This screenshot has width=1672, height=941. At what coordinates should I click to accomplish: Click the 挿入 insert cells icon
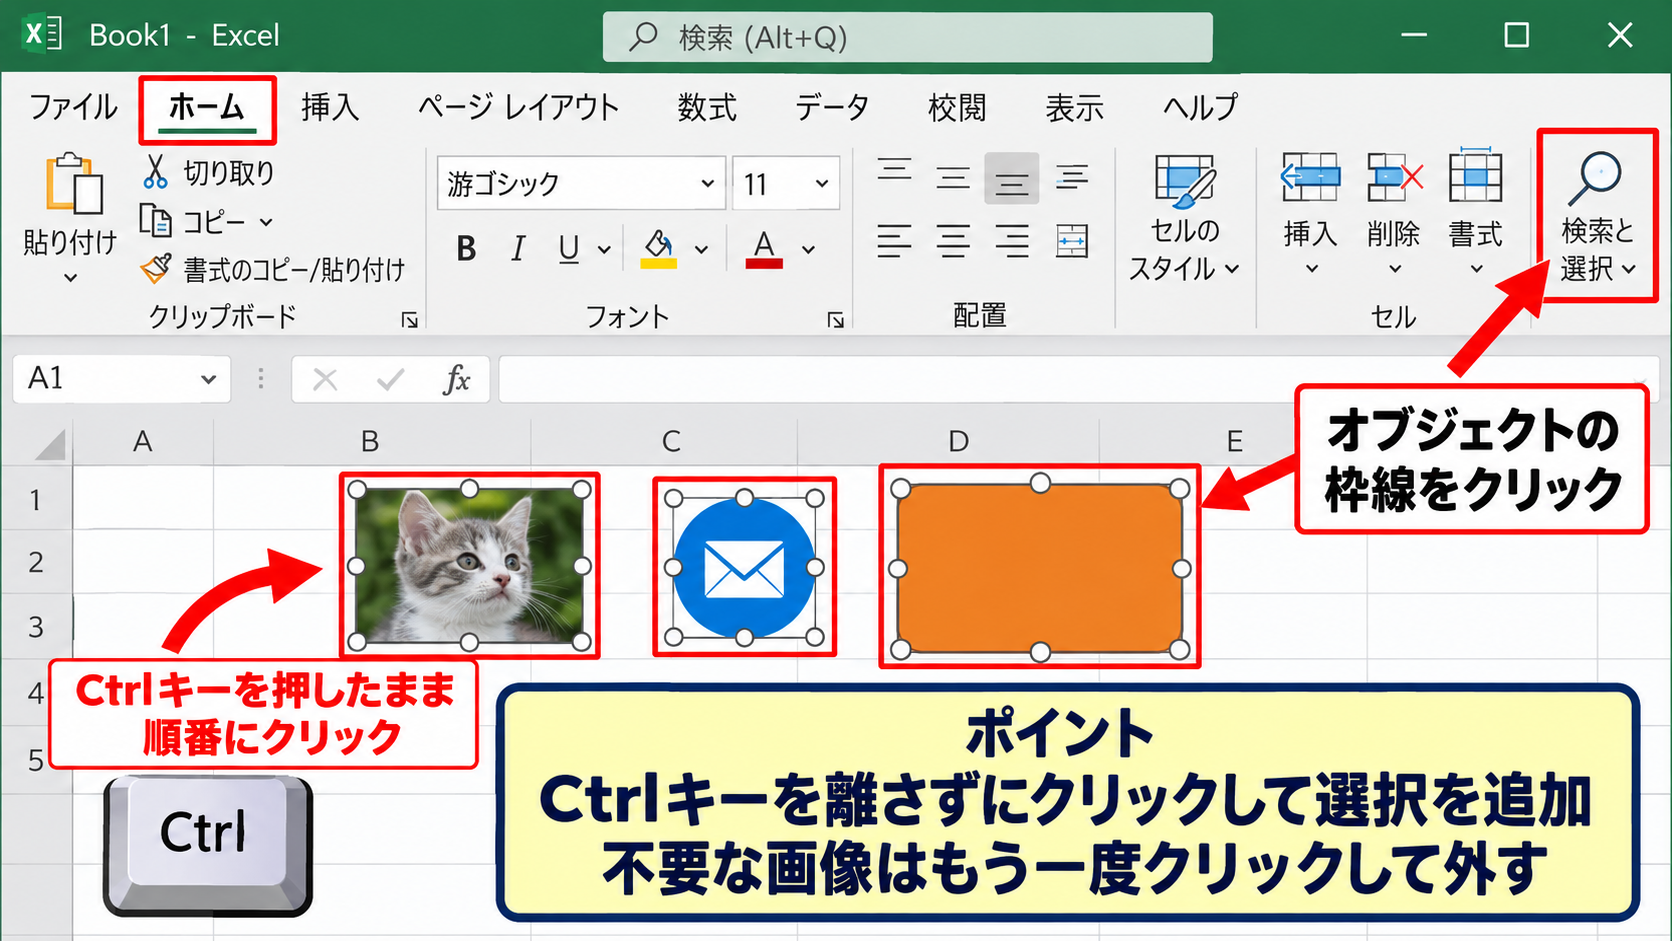click(x=1310, y=178)
